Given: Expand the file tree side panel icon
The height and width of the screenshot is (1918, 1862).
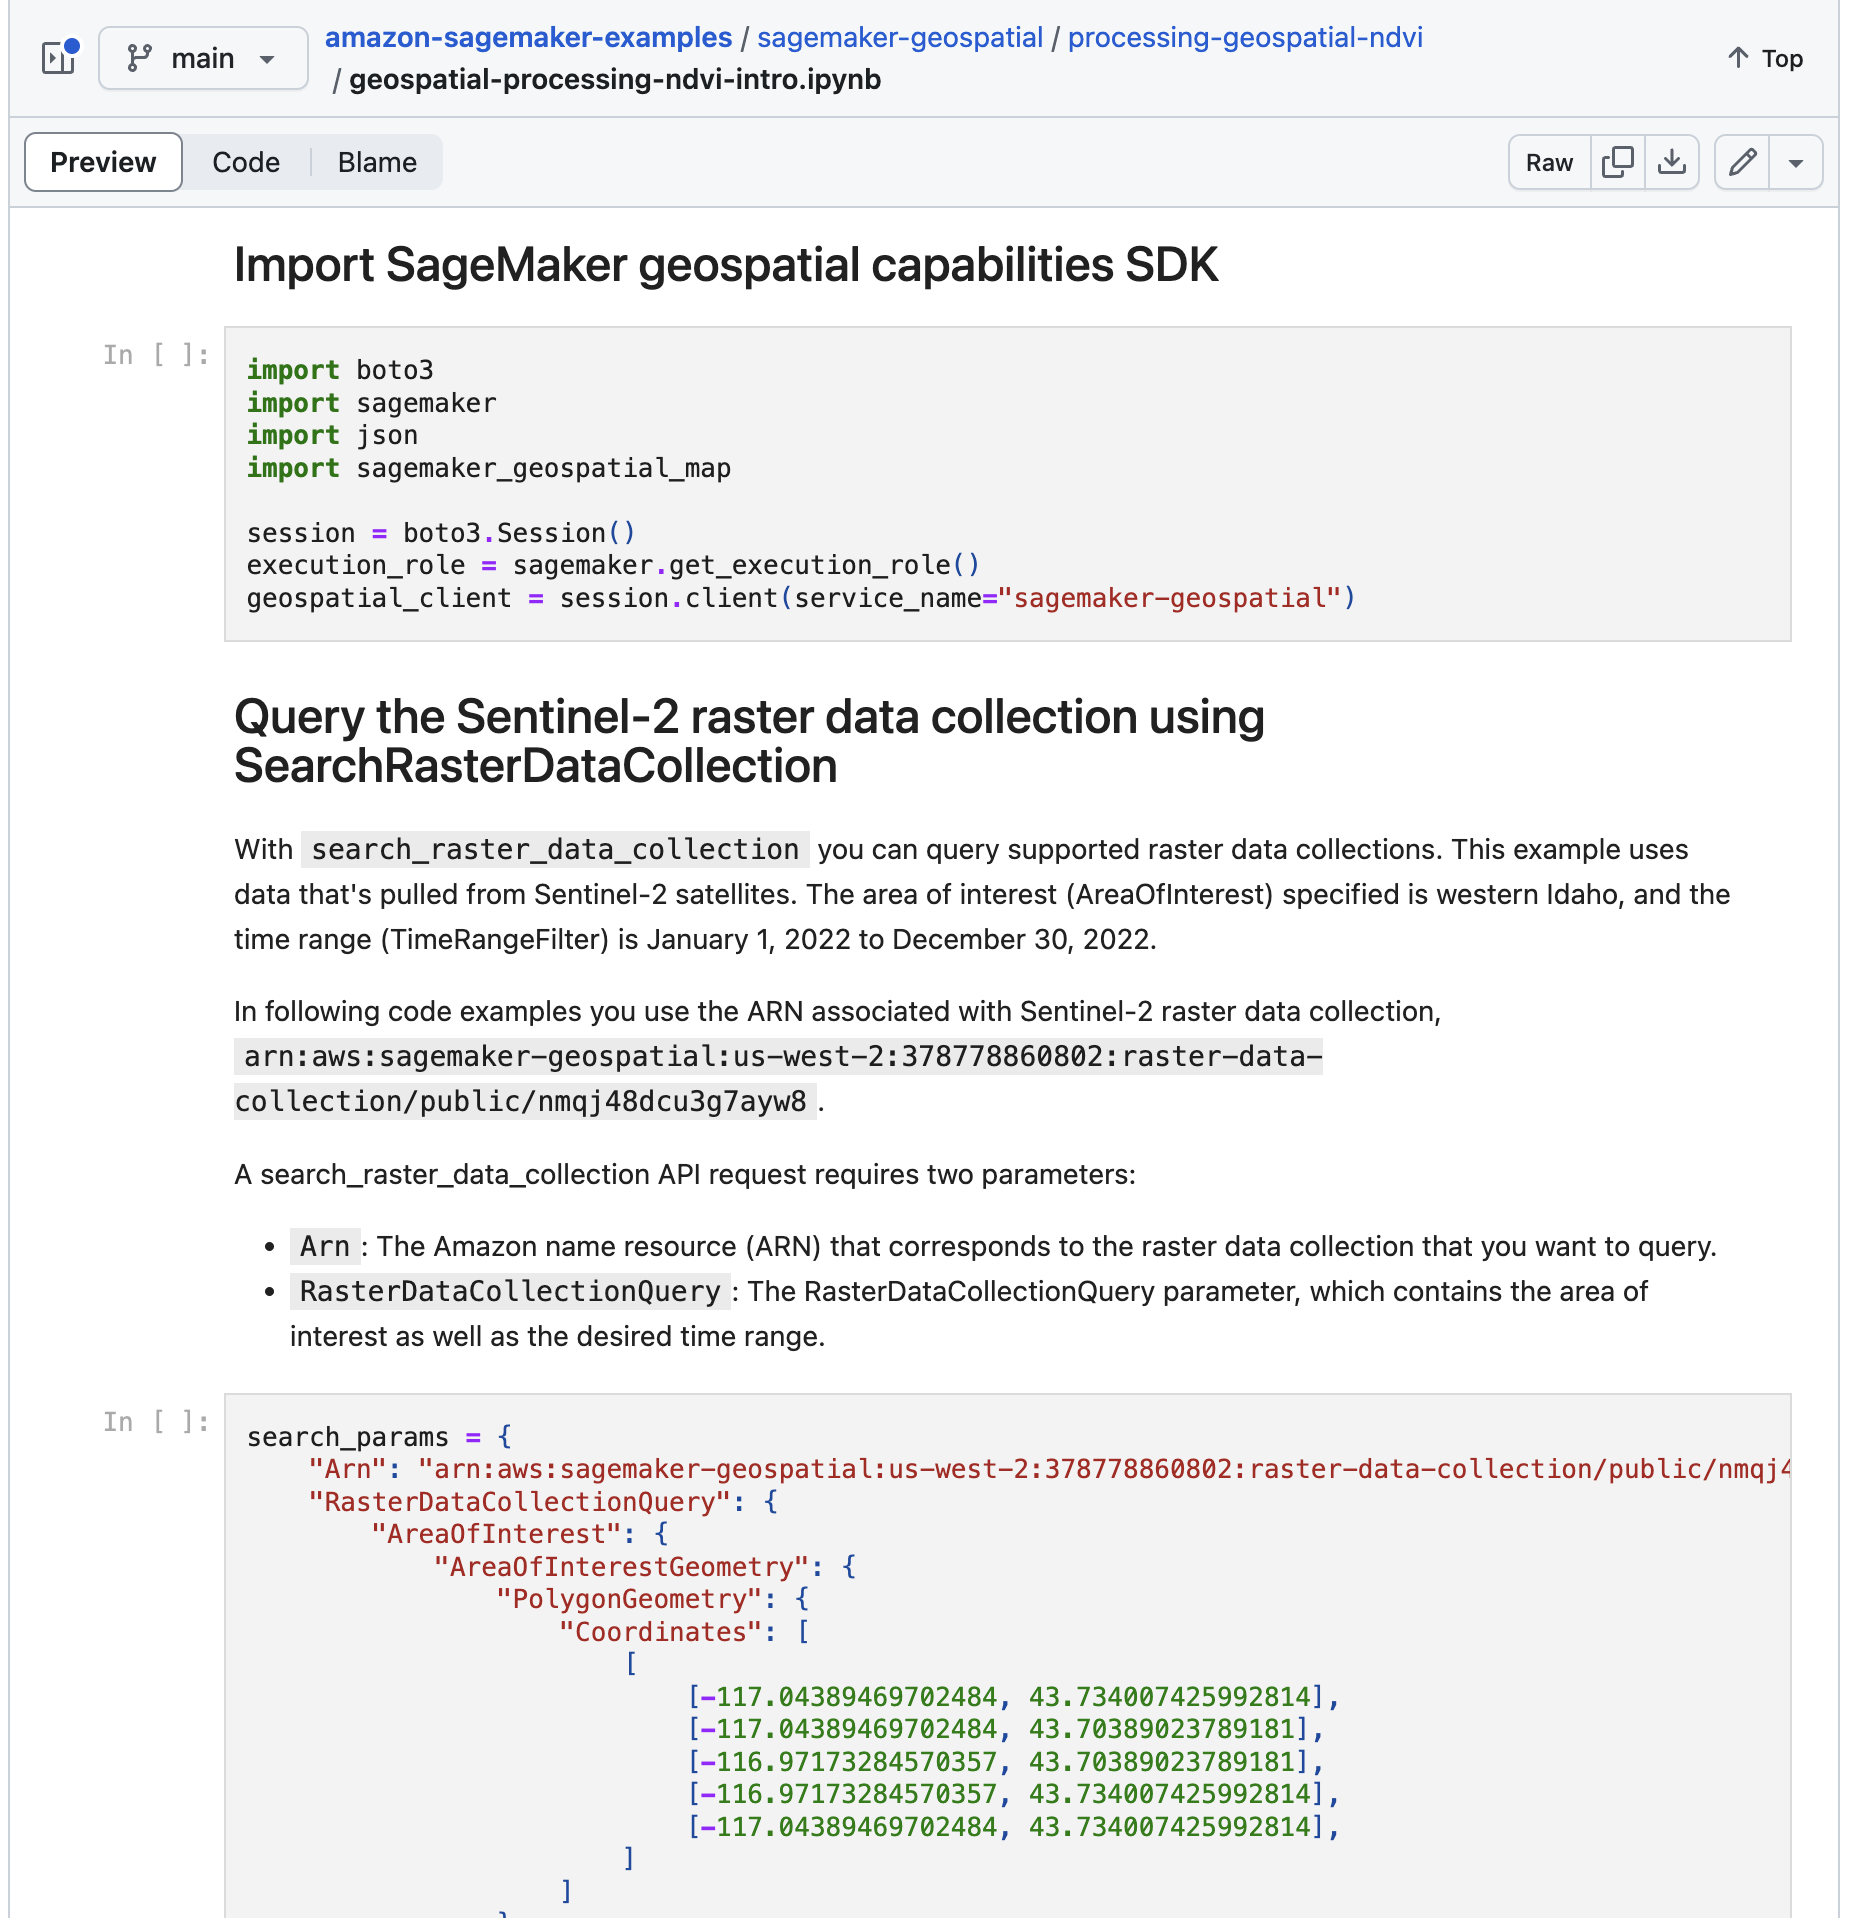Looking at the screenshot, I should (x=59, y=58).
